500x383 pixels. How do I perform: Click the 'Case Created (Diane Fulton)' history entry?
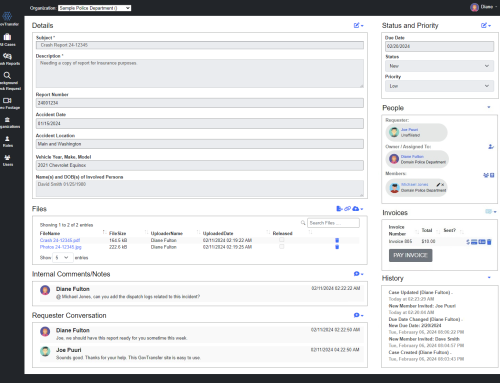tap(420, 352)
